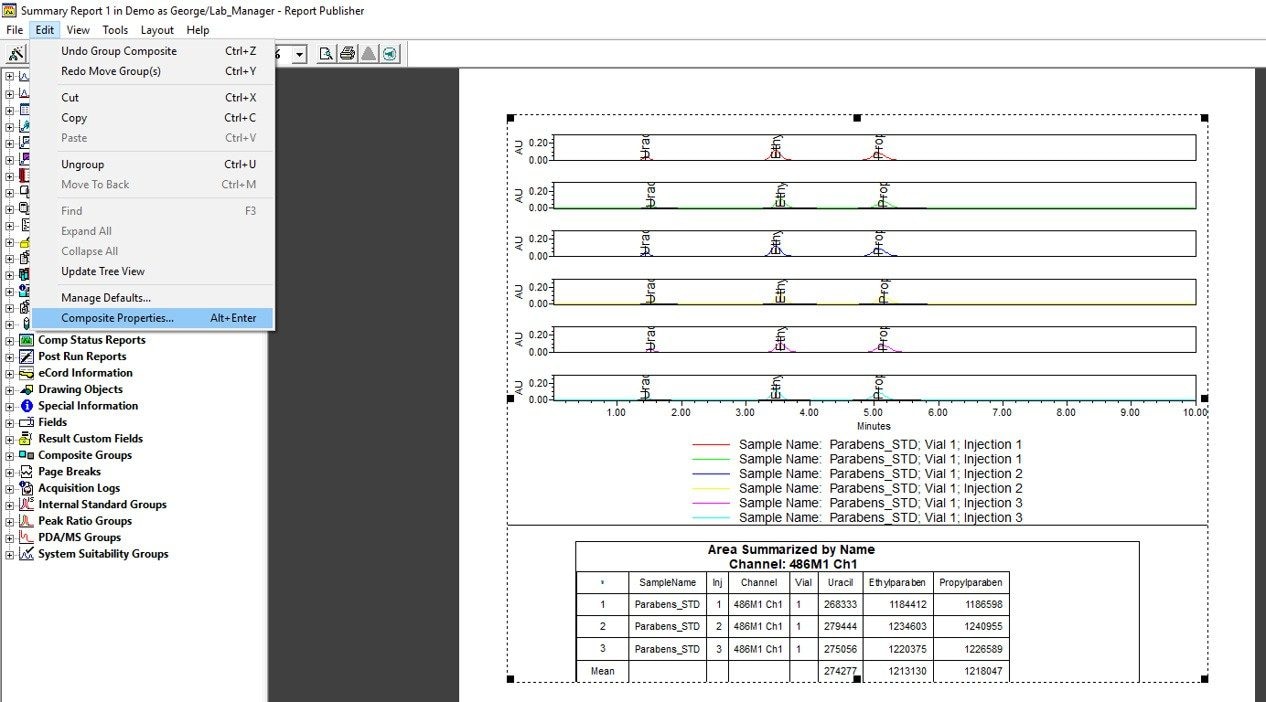Click the Page Breaks tree icon

(x=25, y=472)
